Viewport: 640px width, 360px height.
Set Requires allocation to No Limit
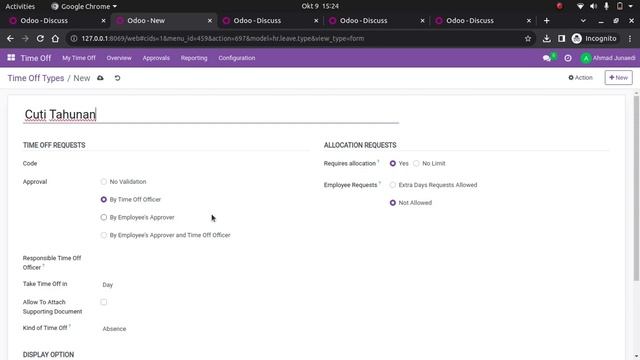pyautogui.click(x=416, y=163)
